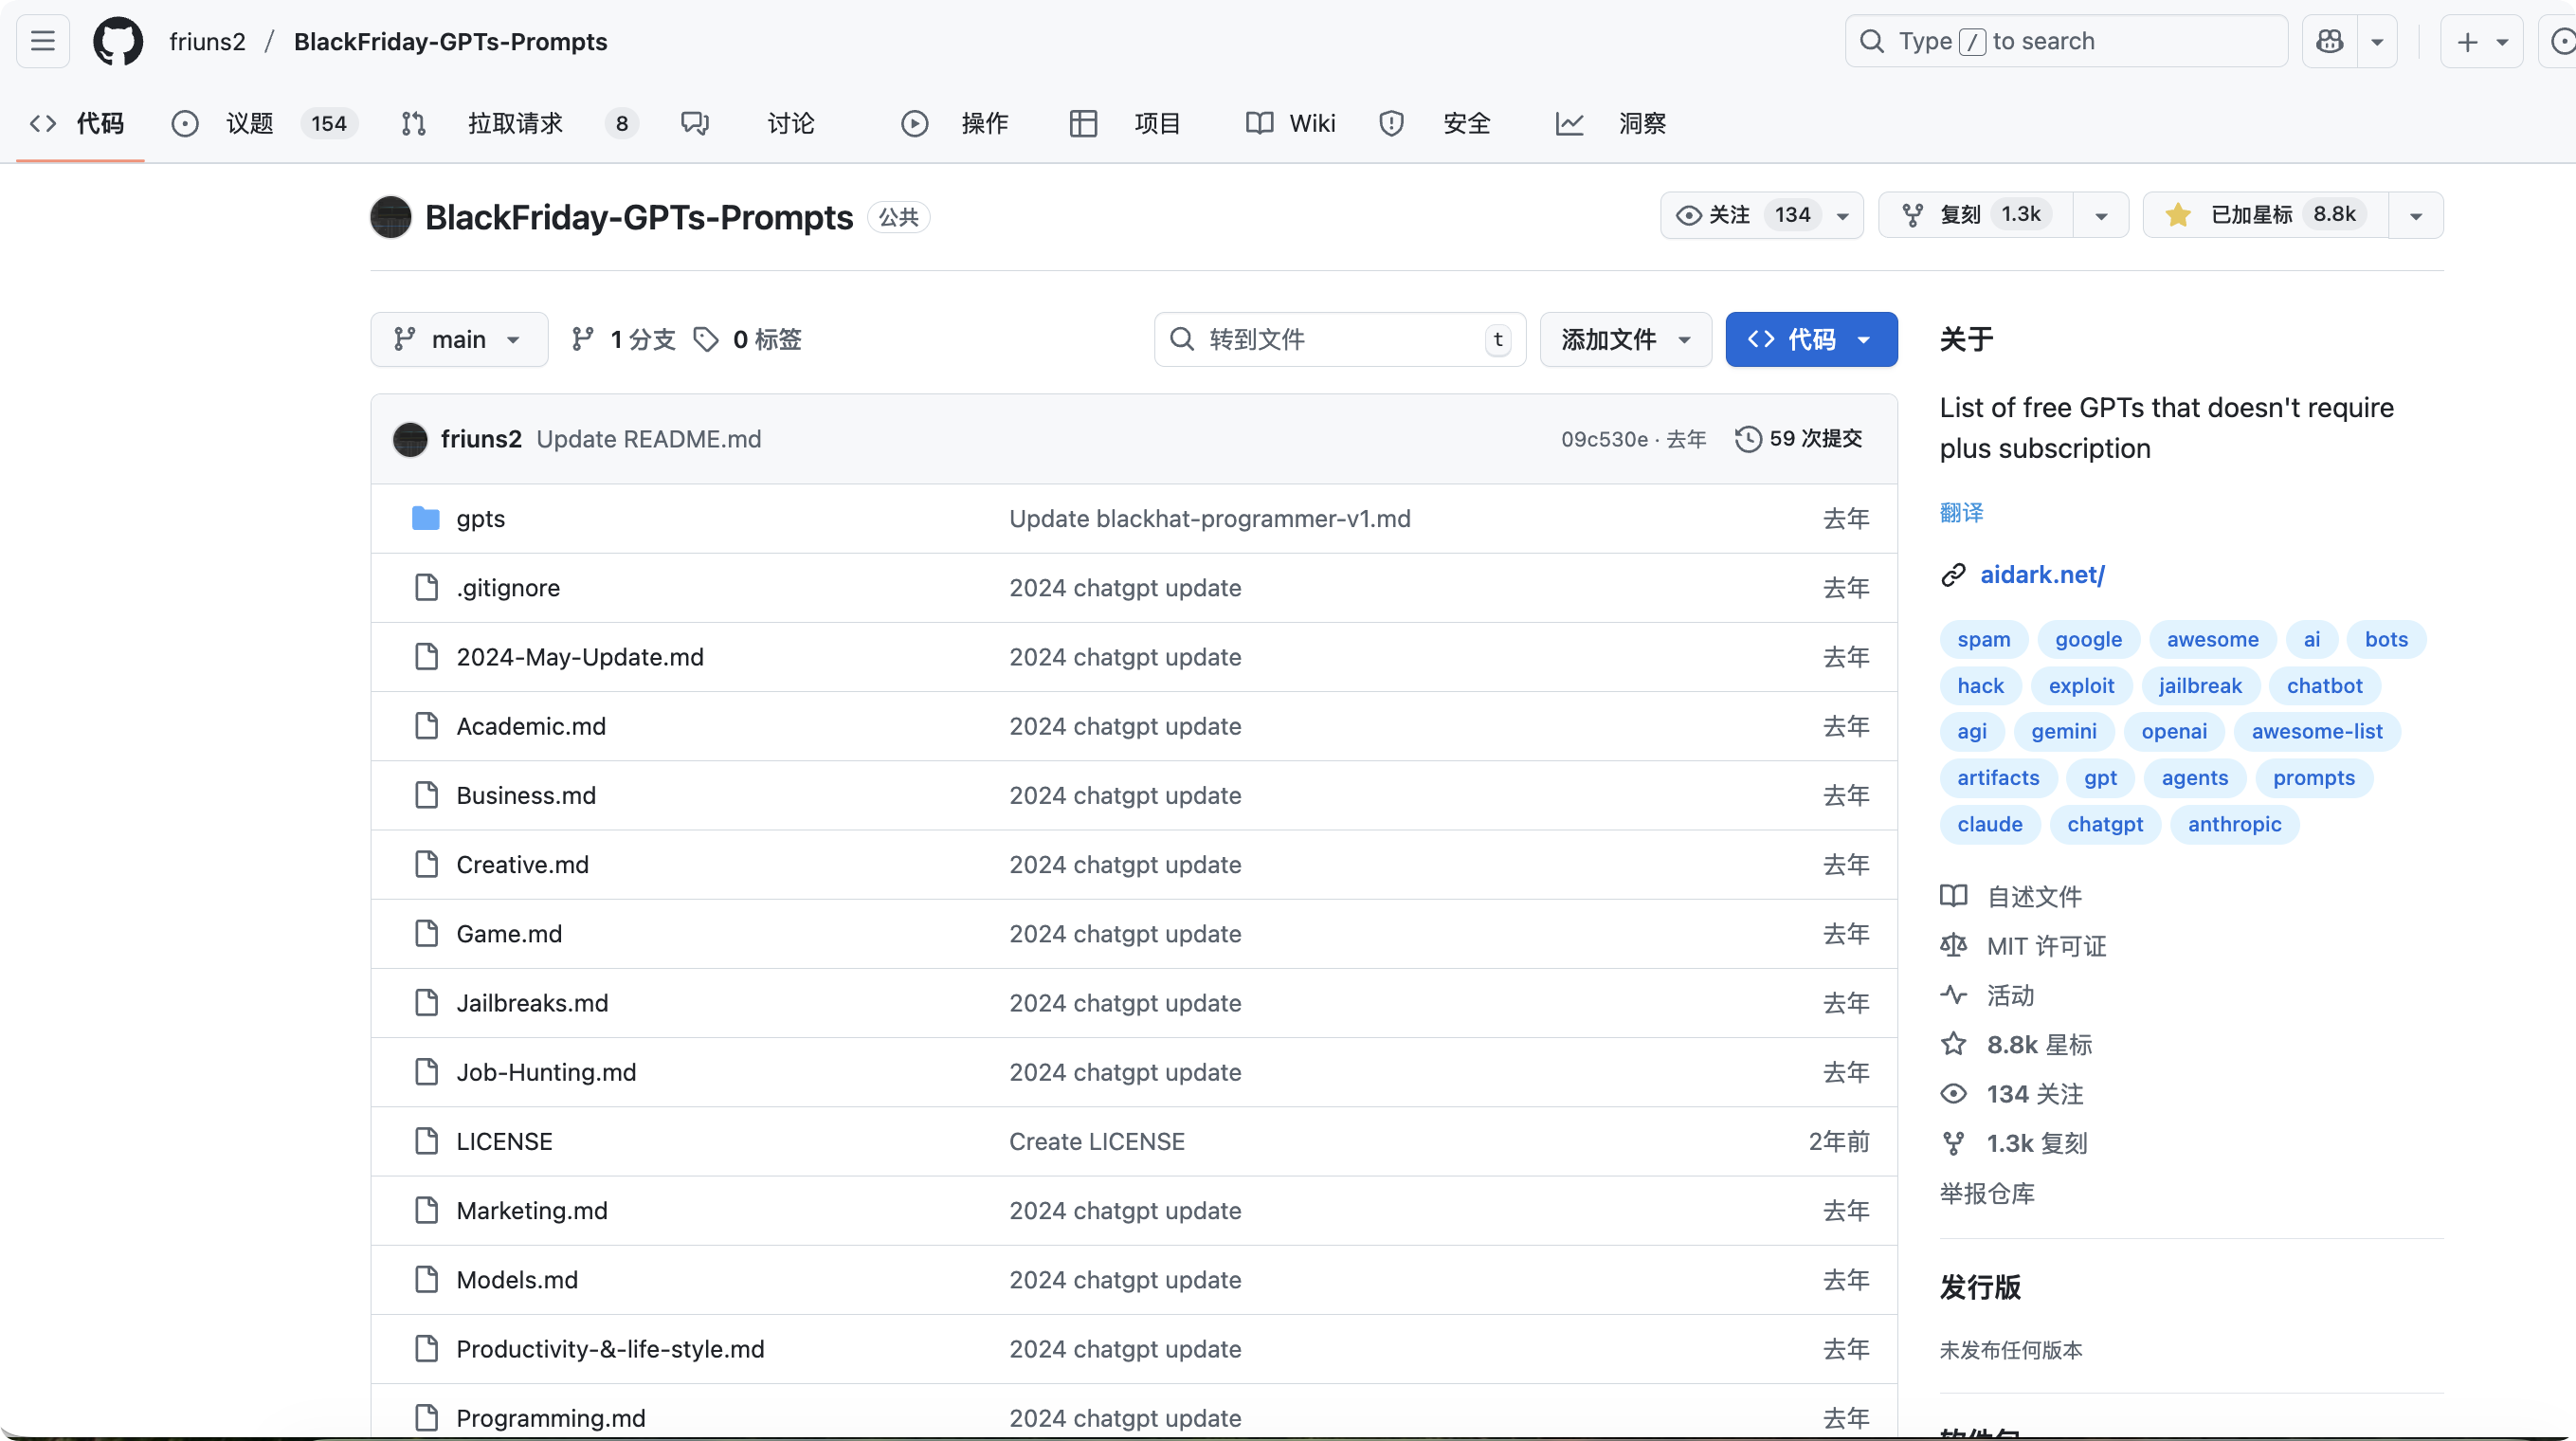Screen dimensions: 2576x1441
Task: Open Copilot chat icon in header
Action: click(2329, 41)
